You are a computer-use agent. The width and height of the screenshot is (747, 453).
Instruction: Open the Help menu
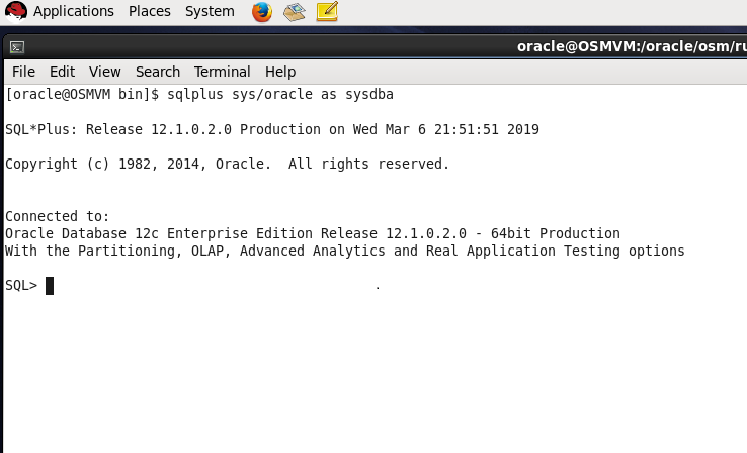pyautogui.click(x=280, y=72)
